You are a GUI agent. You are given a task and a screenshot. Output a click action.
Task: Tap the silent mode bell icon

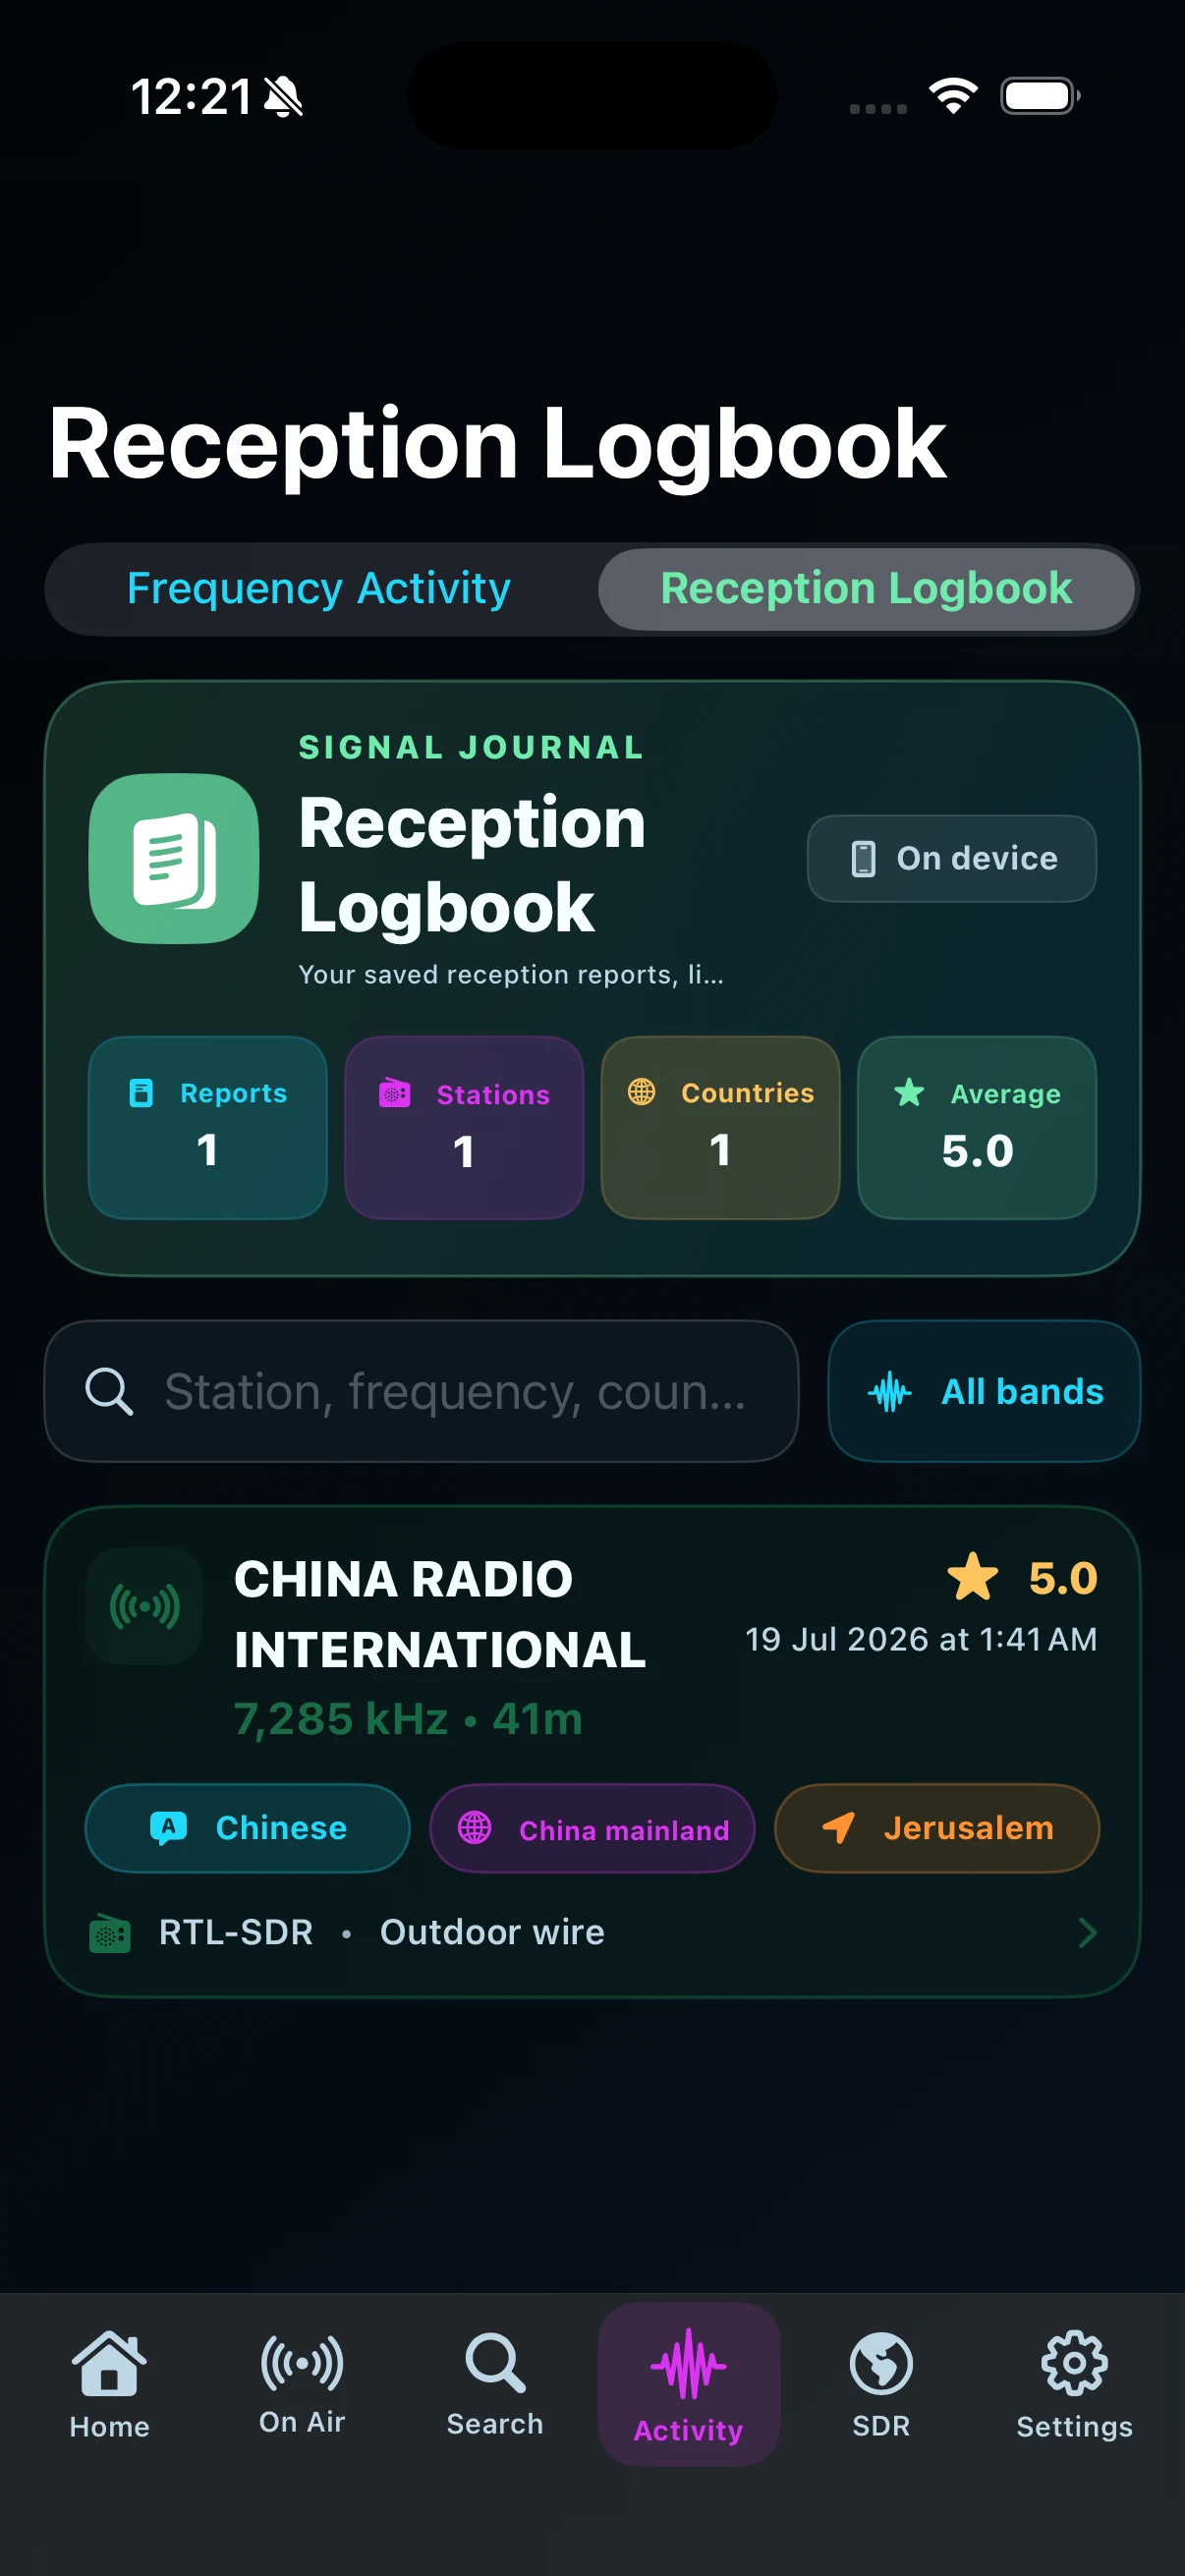[283, 97]
